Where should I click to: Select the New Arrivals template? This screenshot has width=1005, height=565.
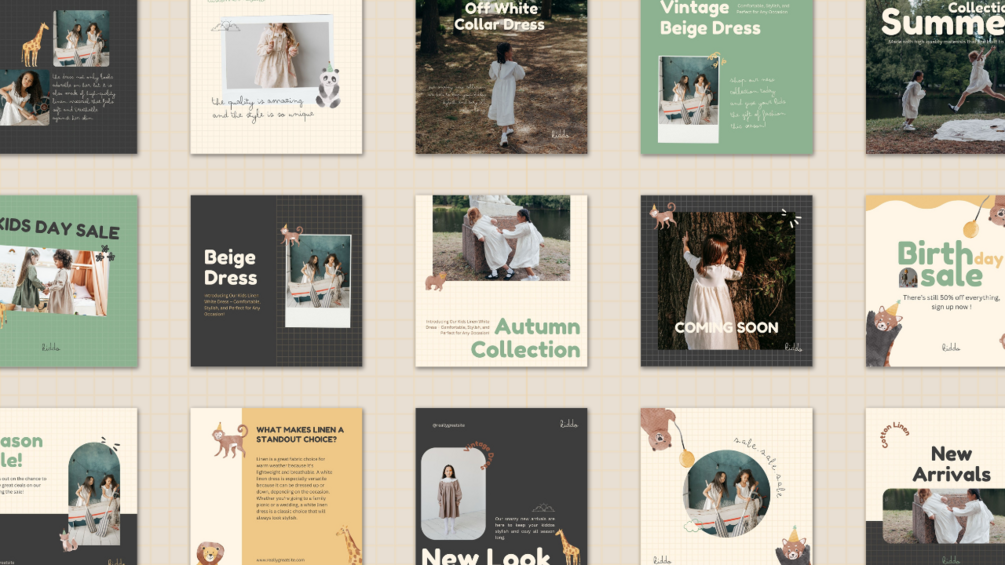[x=935, y=486]
